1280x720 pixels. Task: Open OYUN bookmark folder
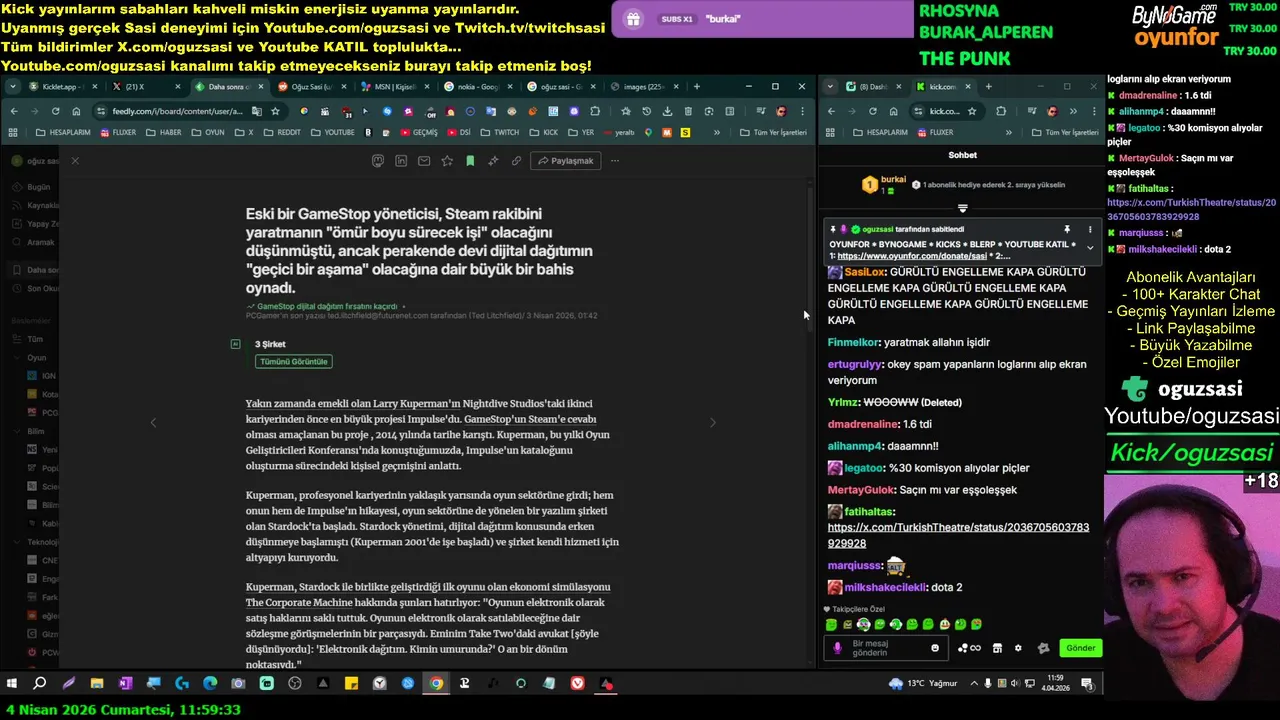point(208,132)
